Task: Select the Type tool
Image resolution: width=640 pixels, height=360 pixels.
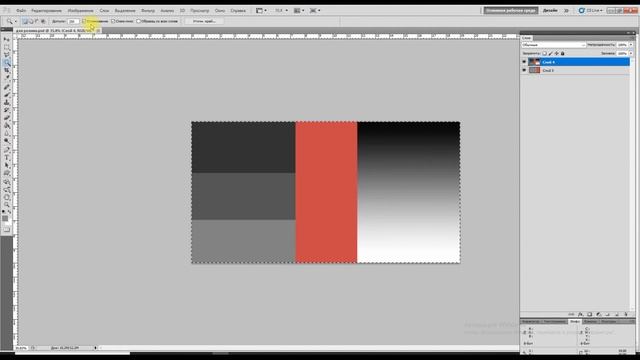Action: [x=7, y=159]
